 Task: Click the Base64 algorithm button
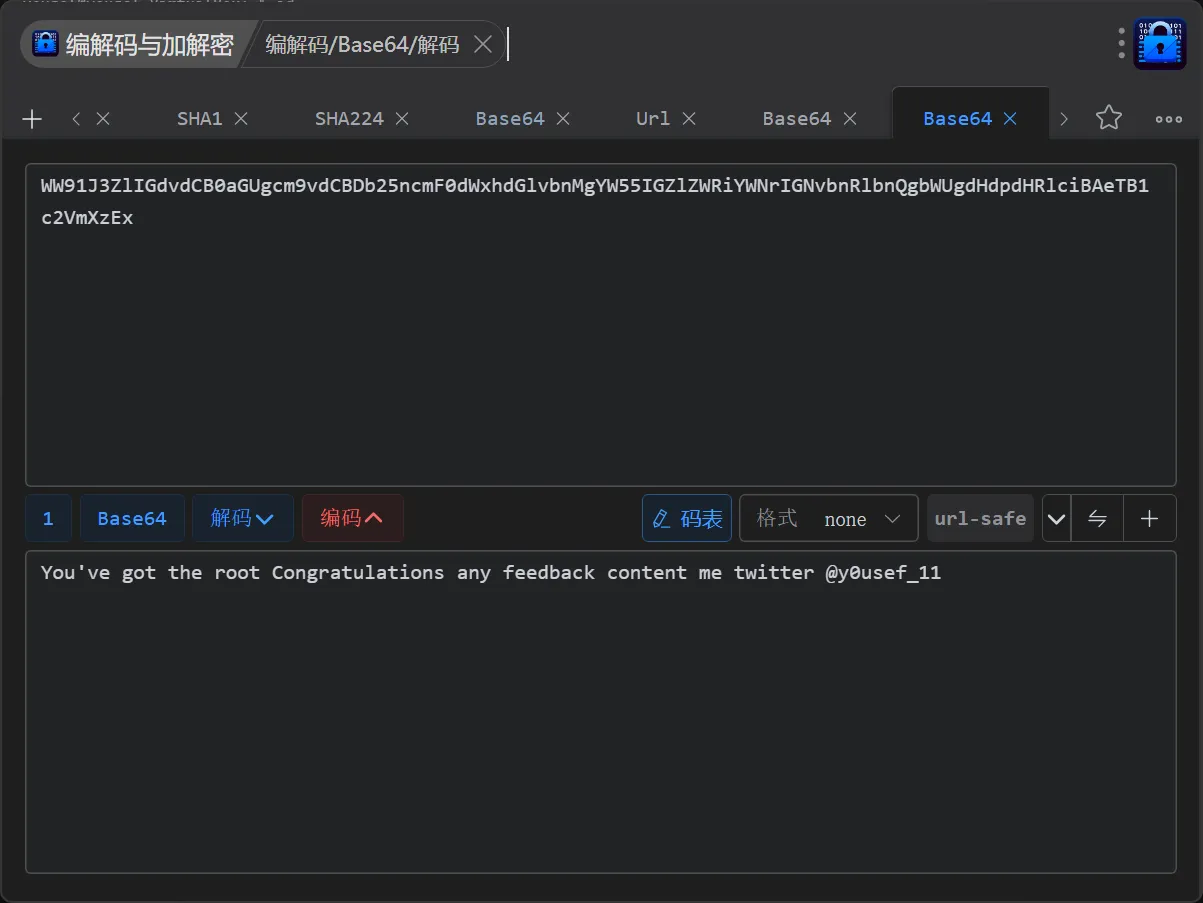[x=132, y=518]
